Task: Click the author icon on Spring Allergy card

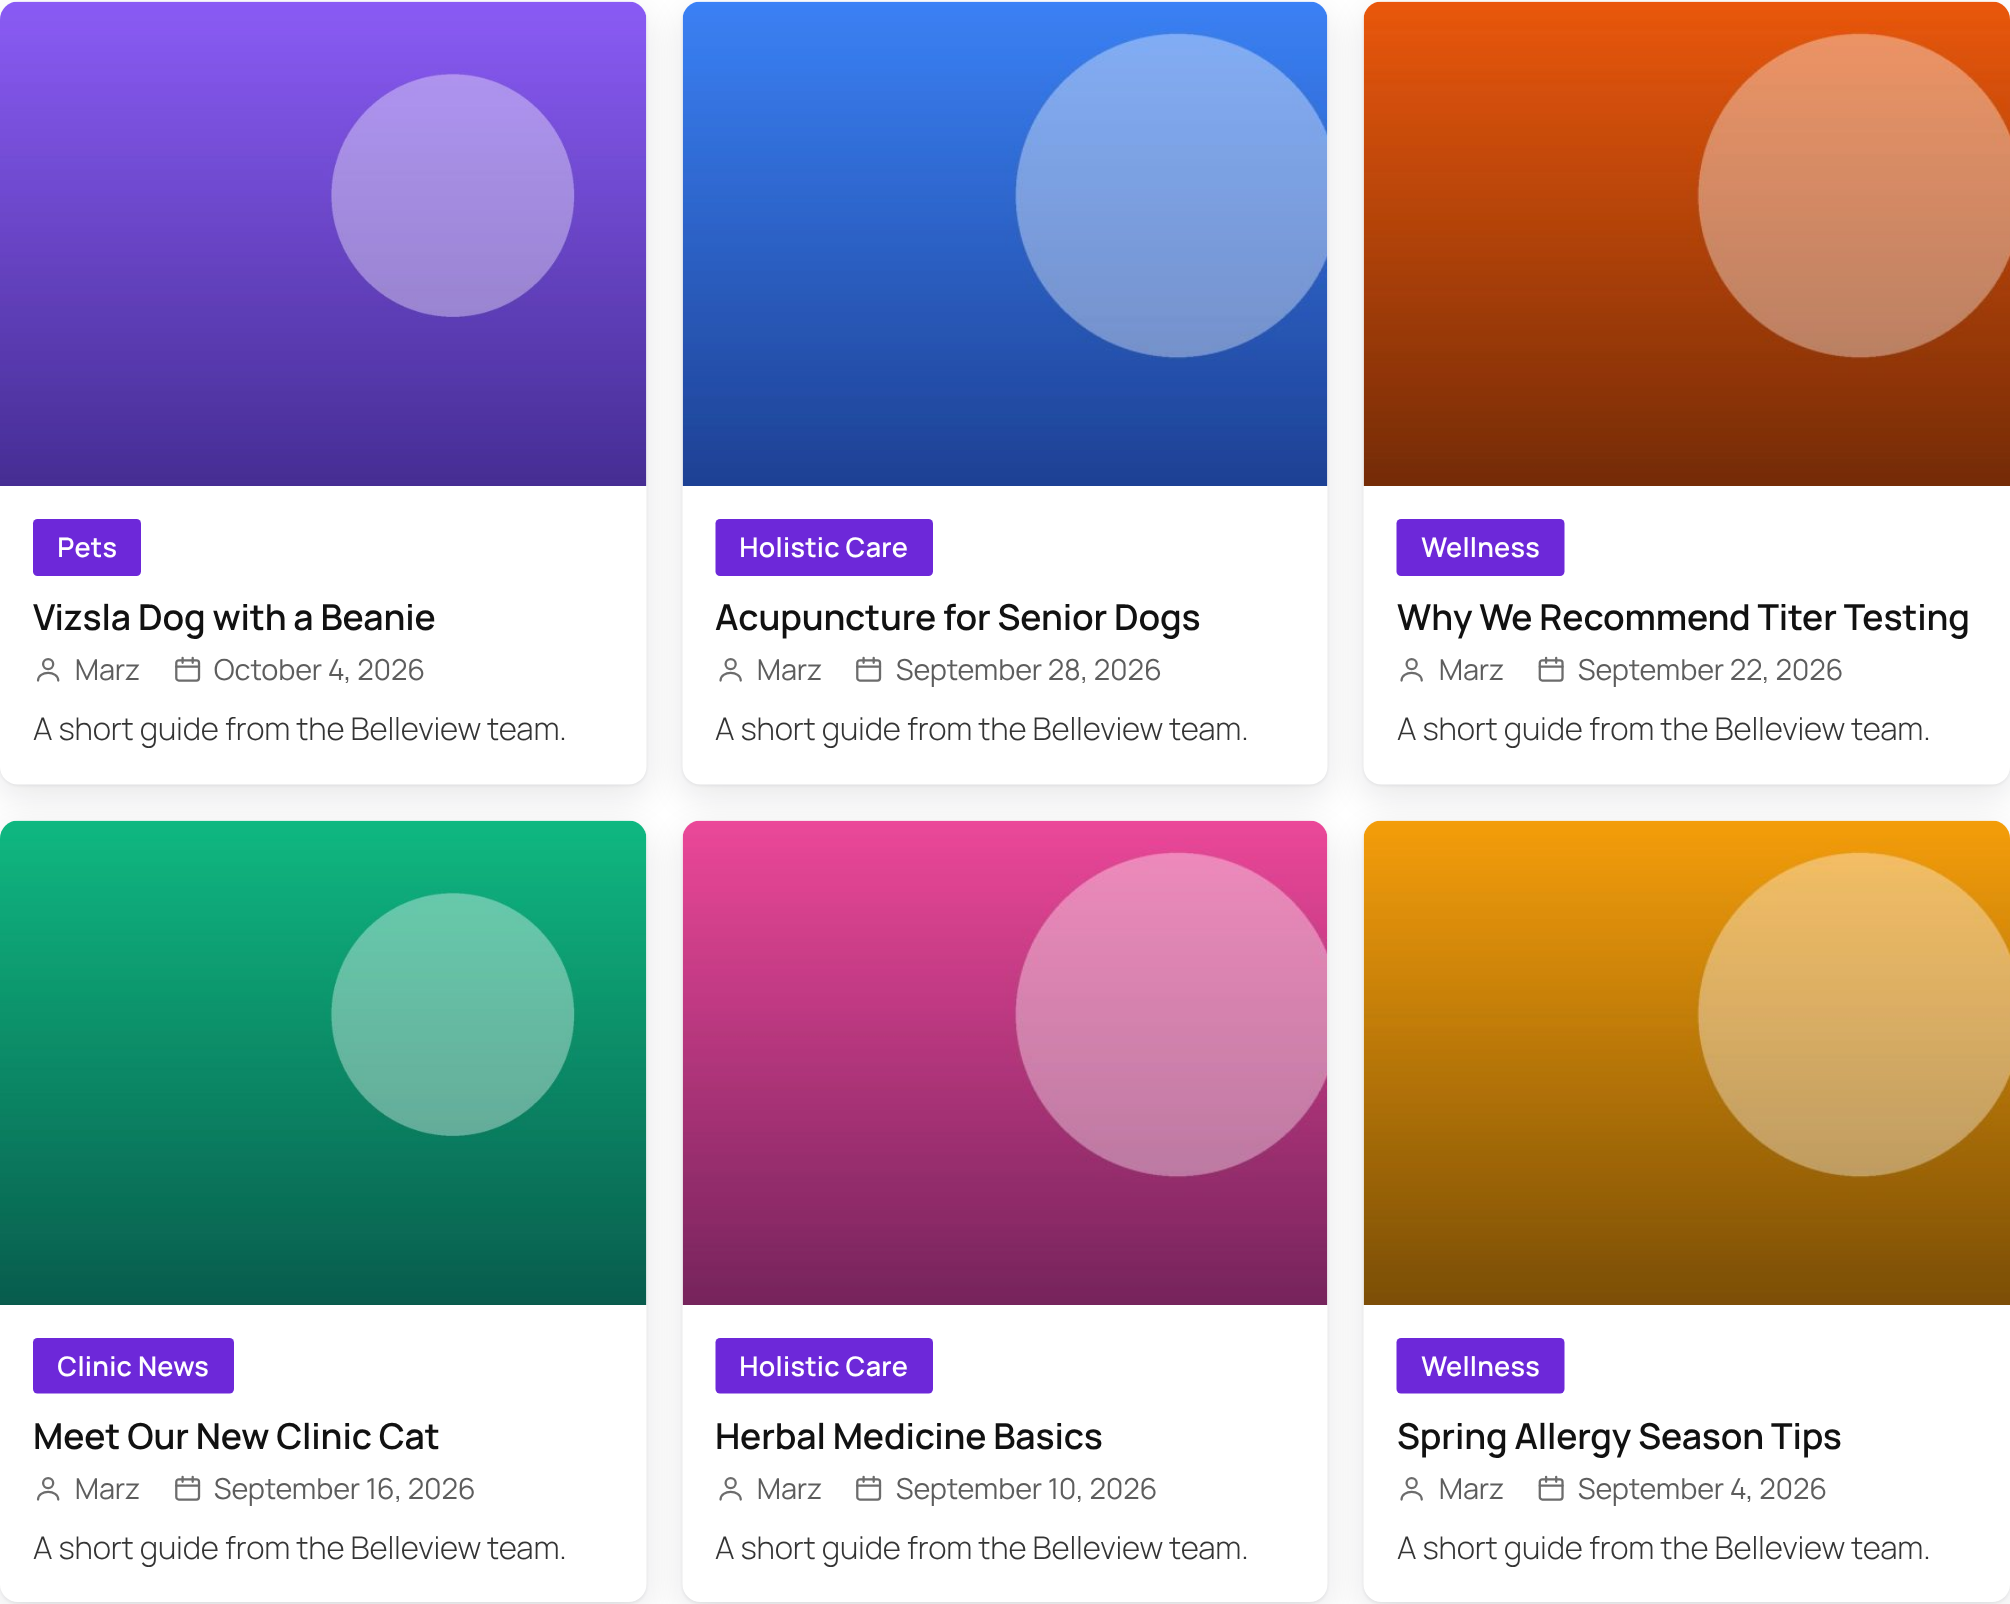Action: tap(1411, 1489)
